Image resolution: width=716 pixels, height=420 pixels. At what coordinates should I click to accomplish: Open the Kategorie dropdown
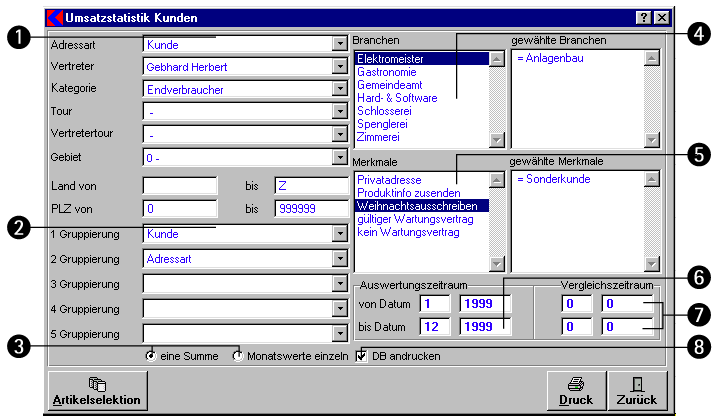[x=339, y=90]
